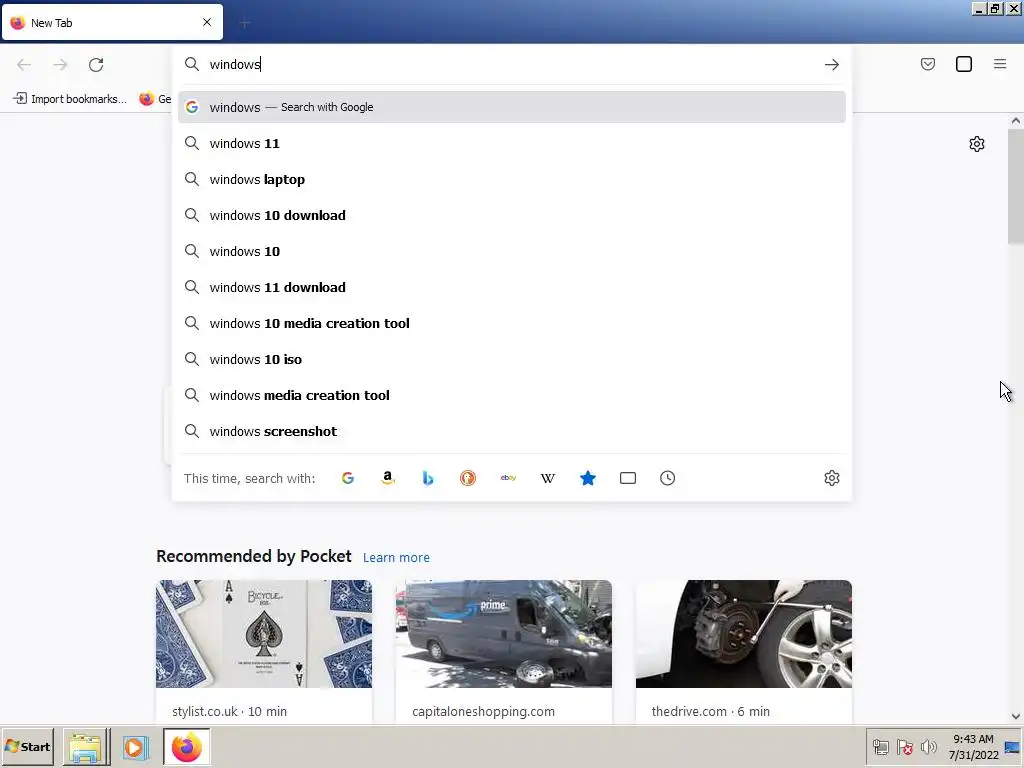Open the Windows Start menu

[27, 746]
